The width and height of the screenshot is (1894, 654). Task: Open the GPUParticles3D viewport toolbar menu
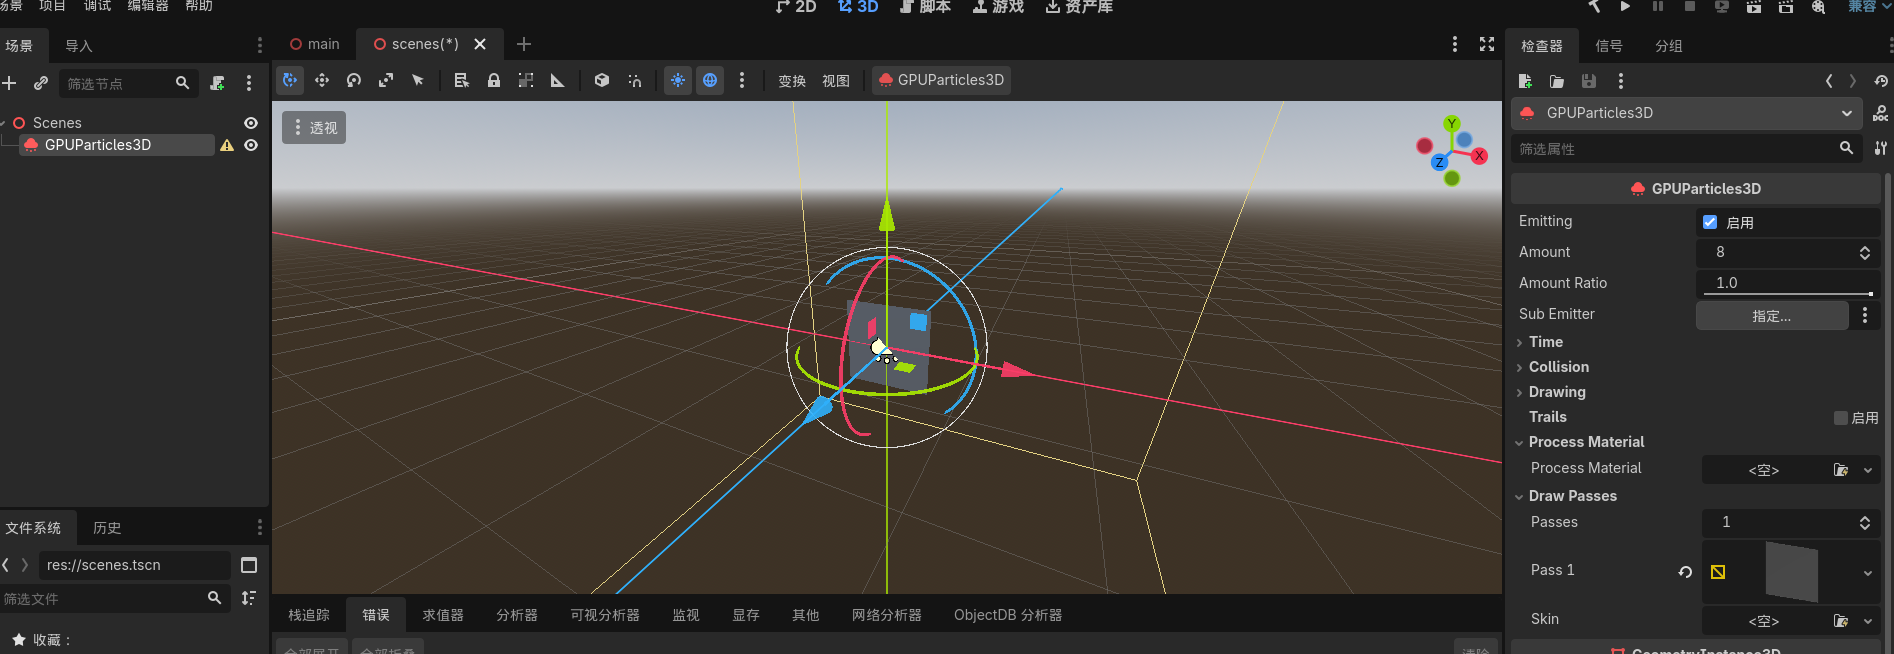pos(941,80)
